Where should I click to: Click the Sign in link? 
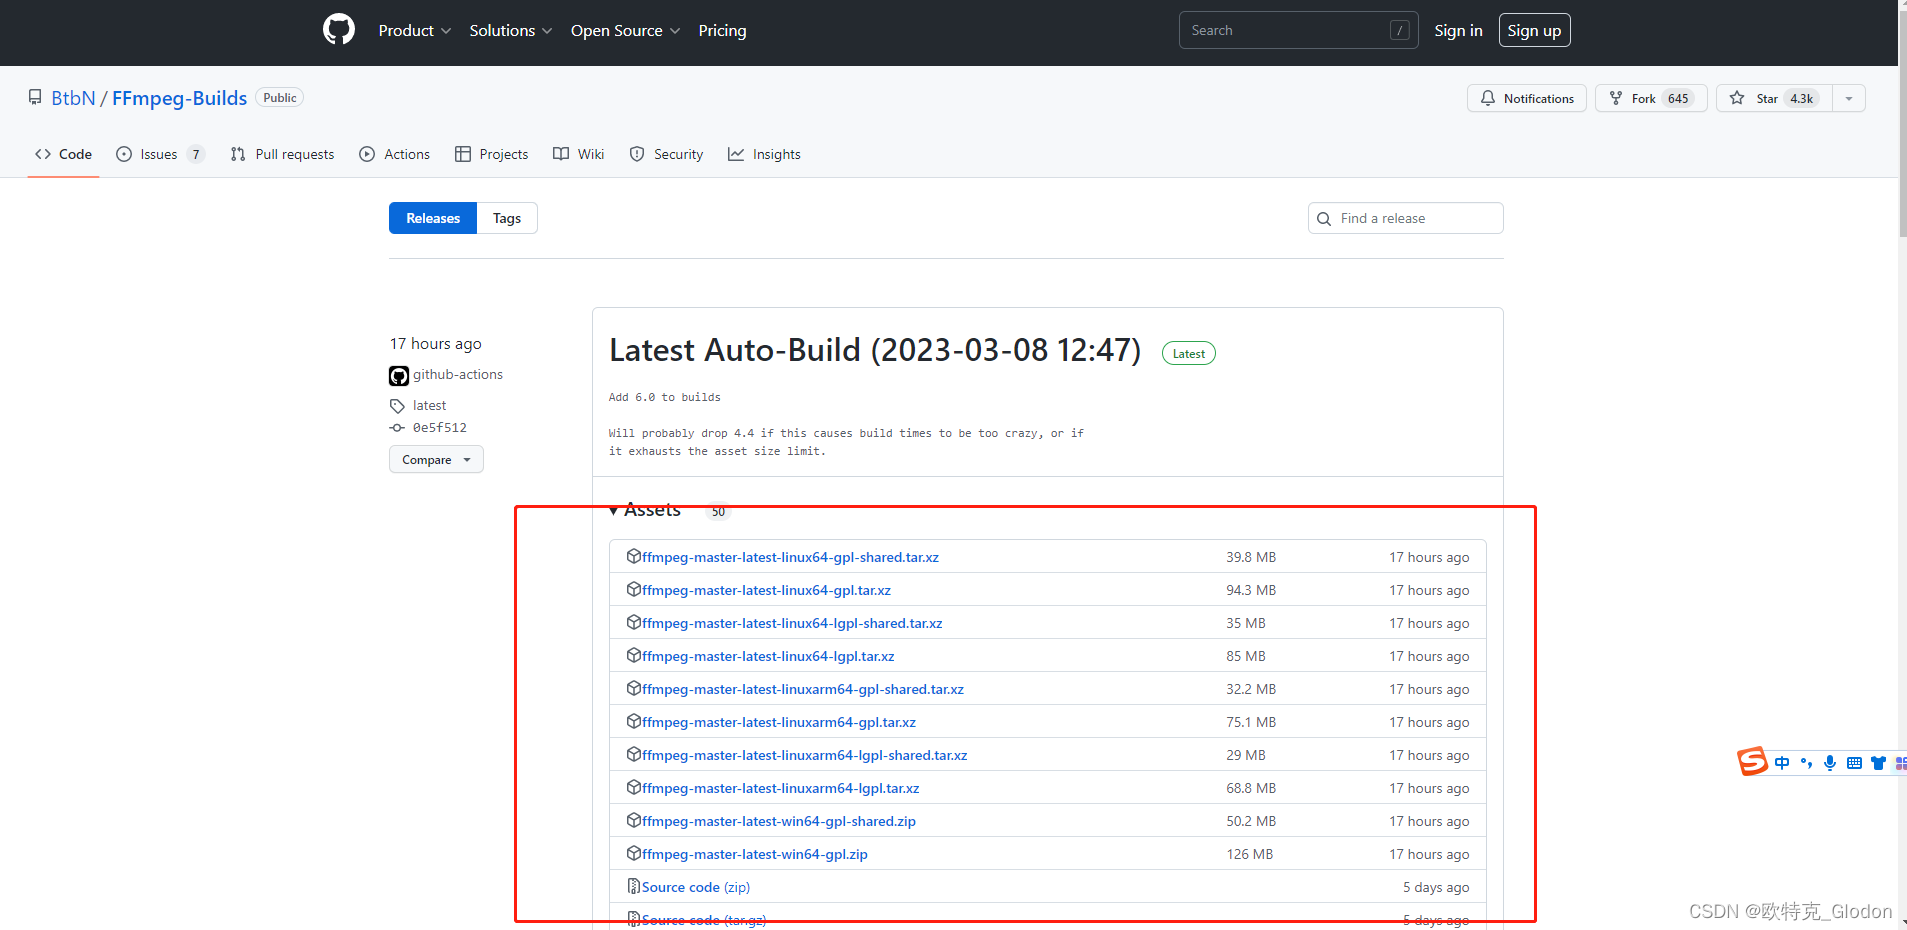pyautogui.click(x=1458, y=30)
